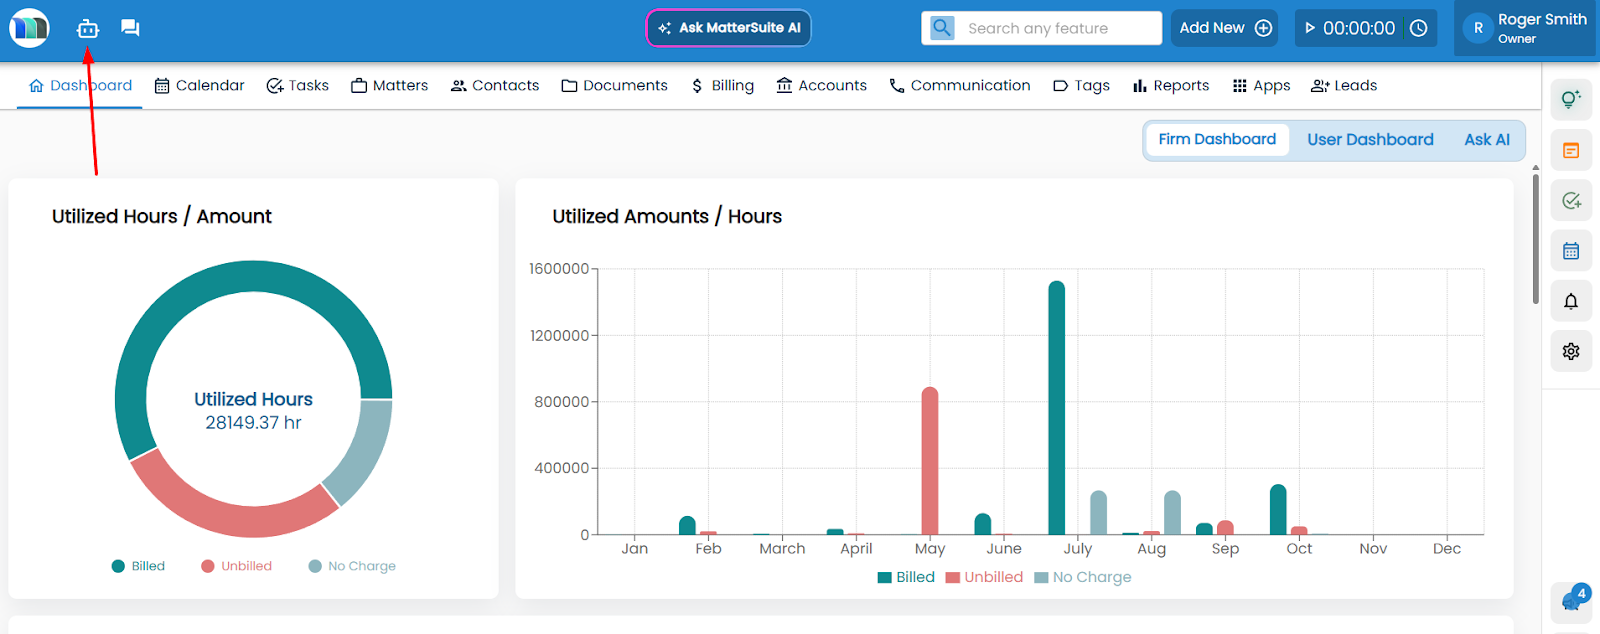
Task: Toggle Billed series in bar chart legend
Action: tap(906, 577)
